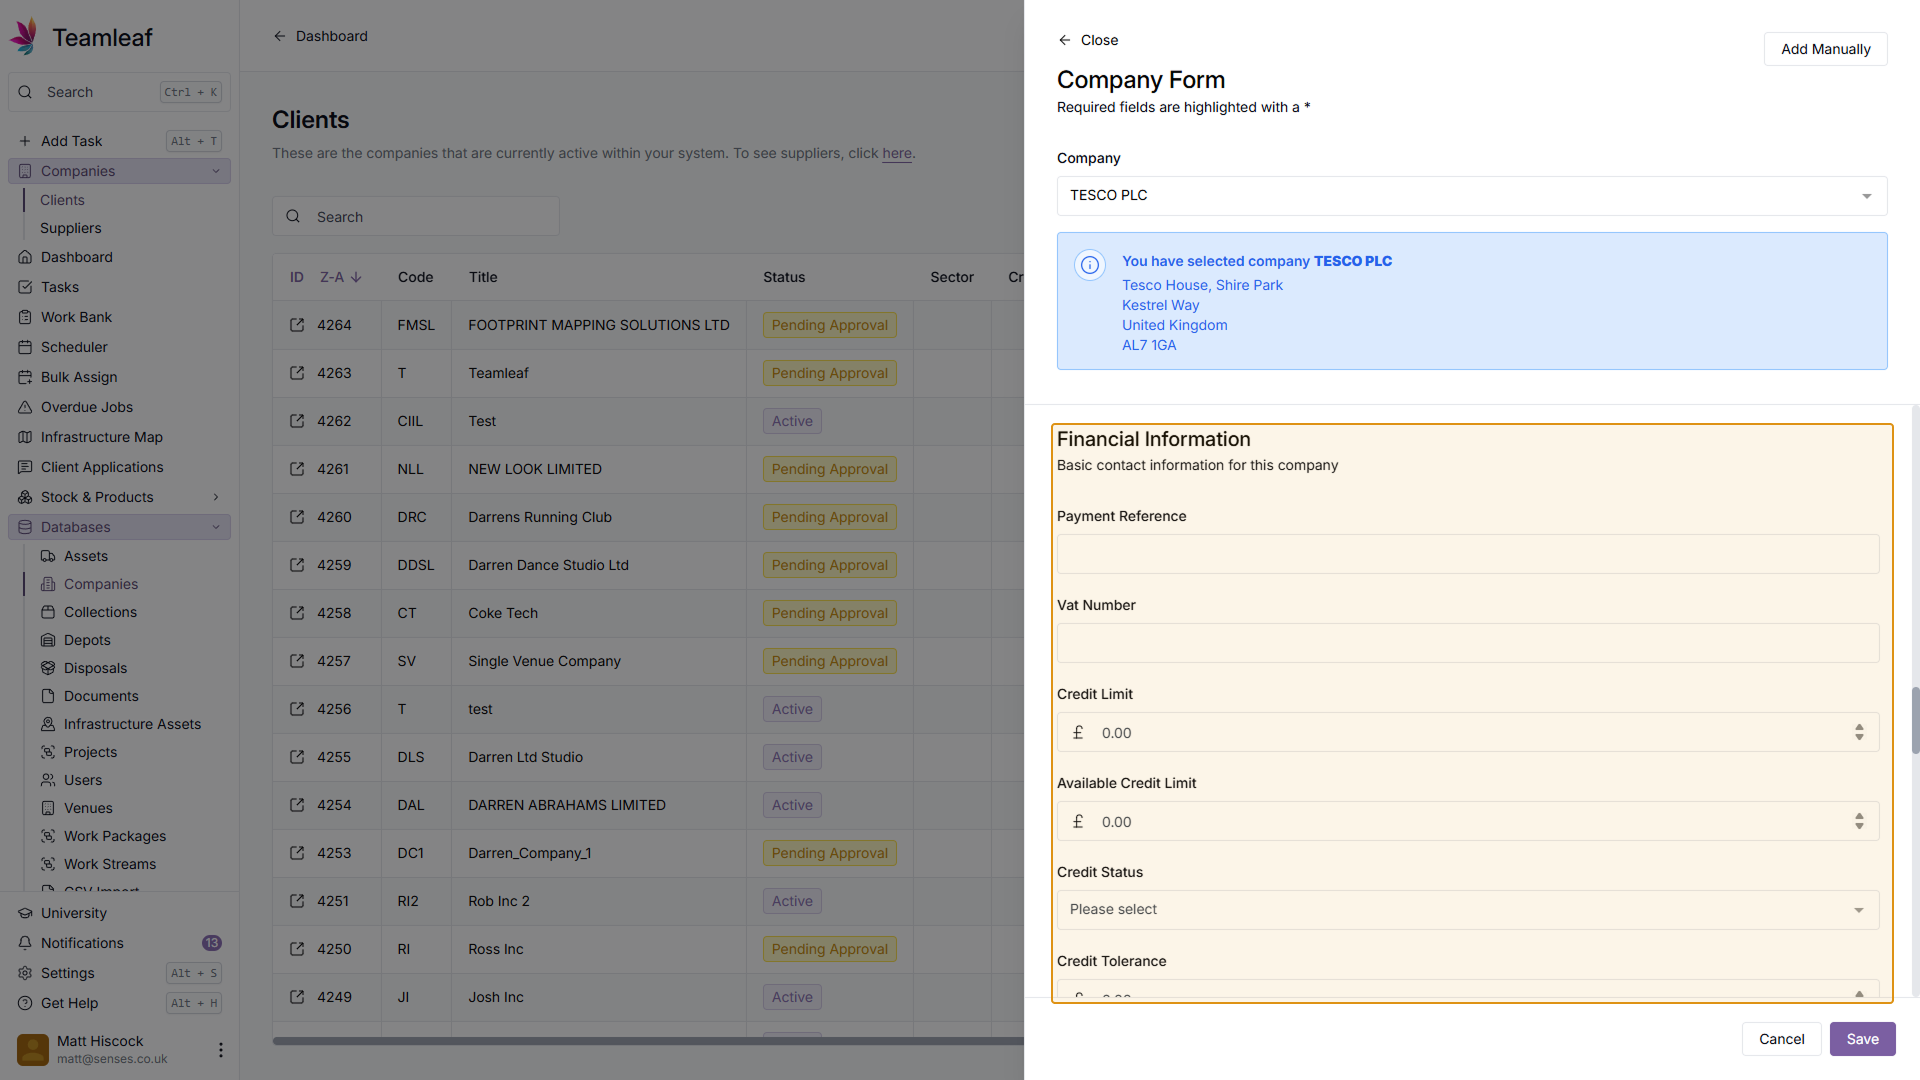The height and width of the screenshot is (1080, 1920).
Task: Open the Suppliers submenu item
Action: pyautogui.click(x=70, y=228)
